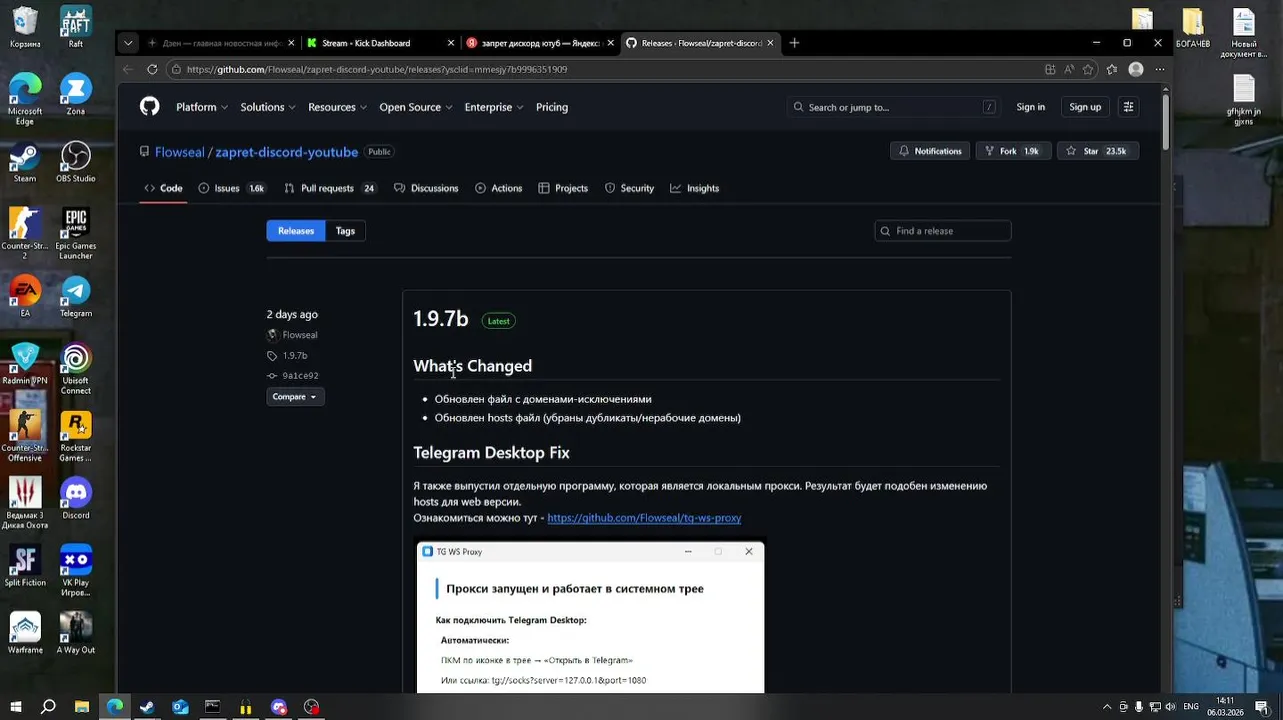Open the 1.9.7b release title
The height and width of the screenshot is (720, 1283).
point(441,319)
